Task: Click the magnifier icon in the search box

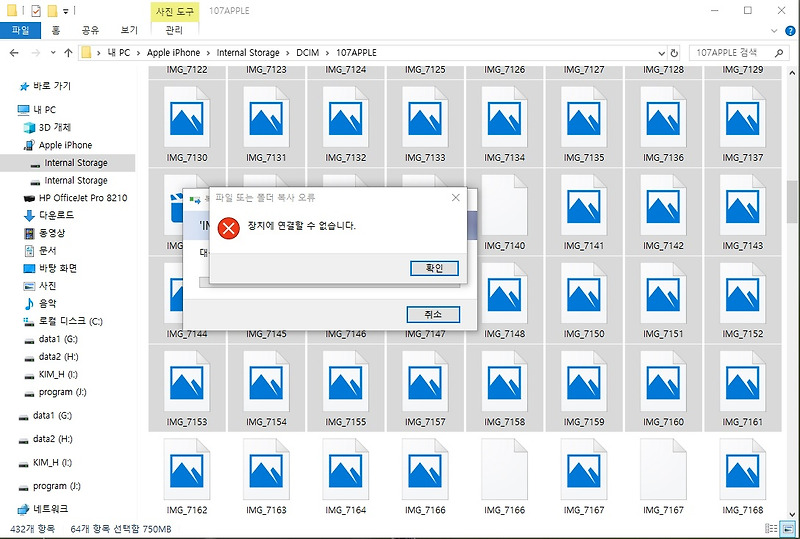Action: (x=779, y=53)
